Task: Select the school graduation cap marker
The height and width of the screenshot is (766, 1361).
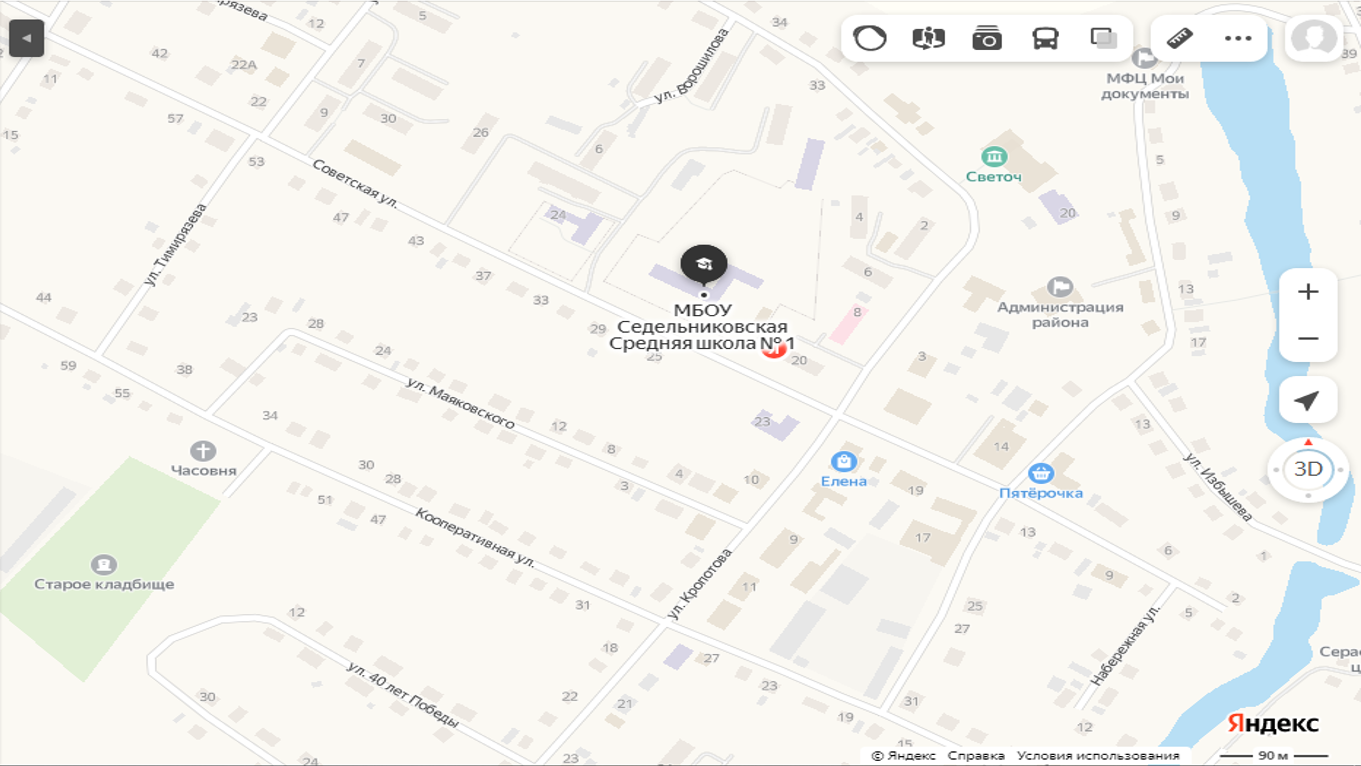Action: 704,265
